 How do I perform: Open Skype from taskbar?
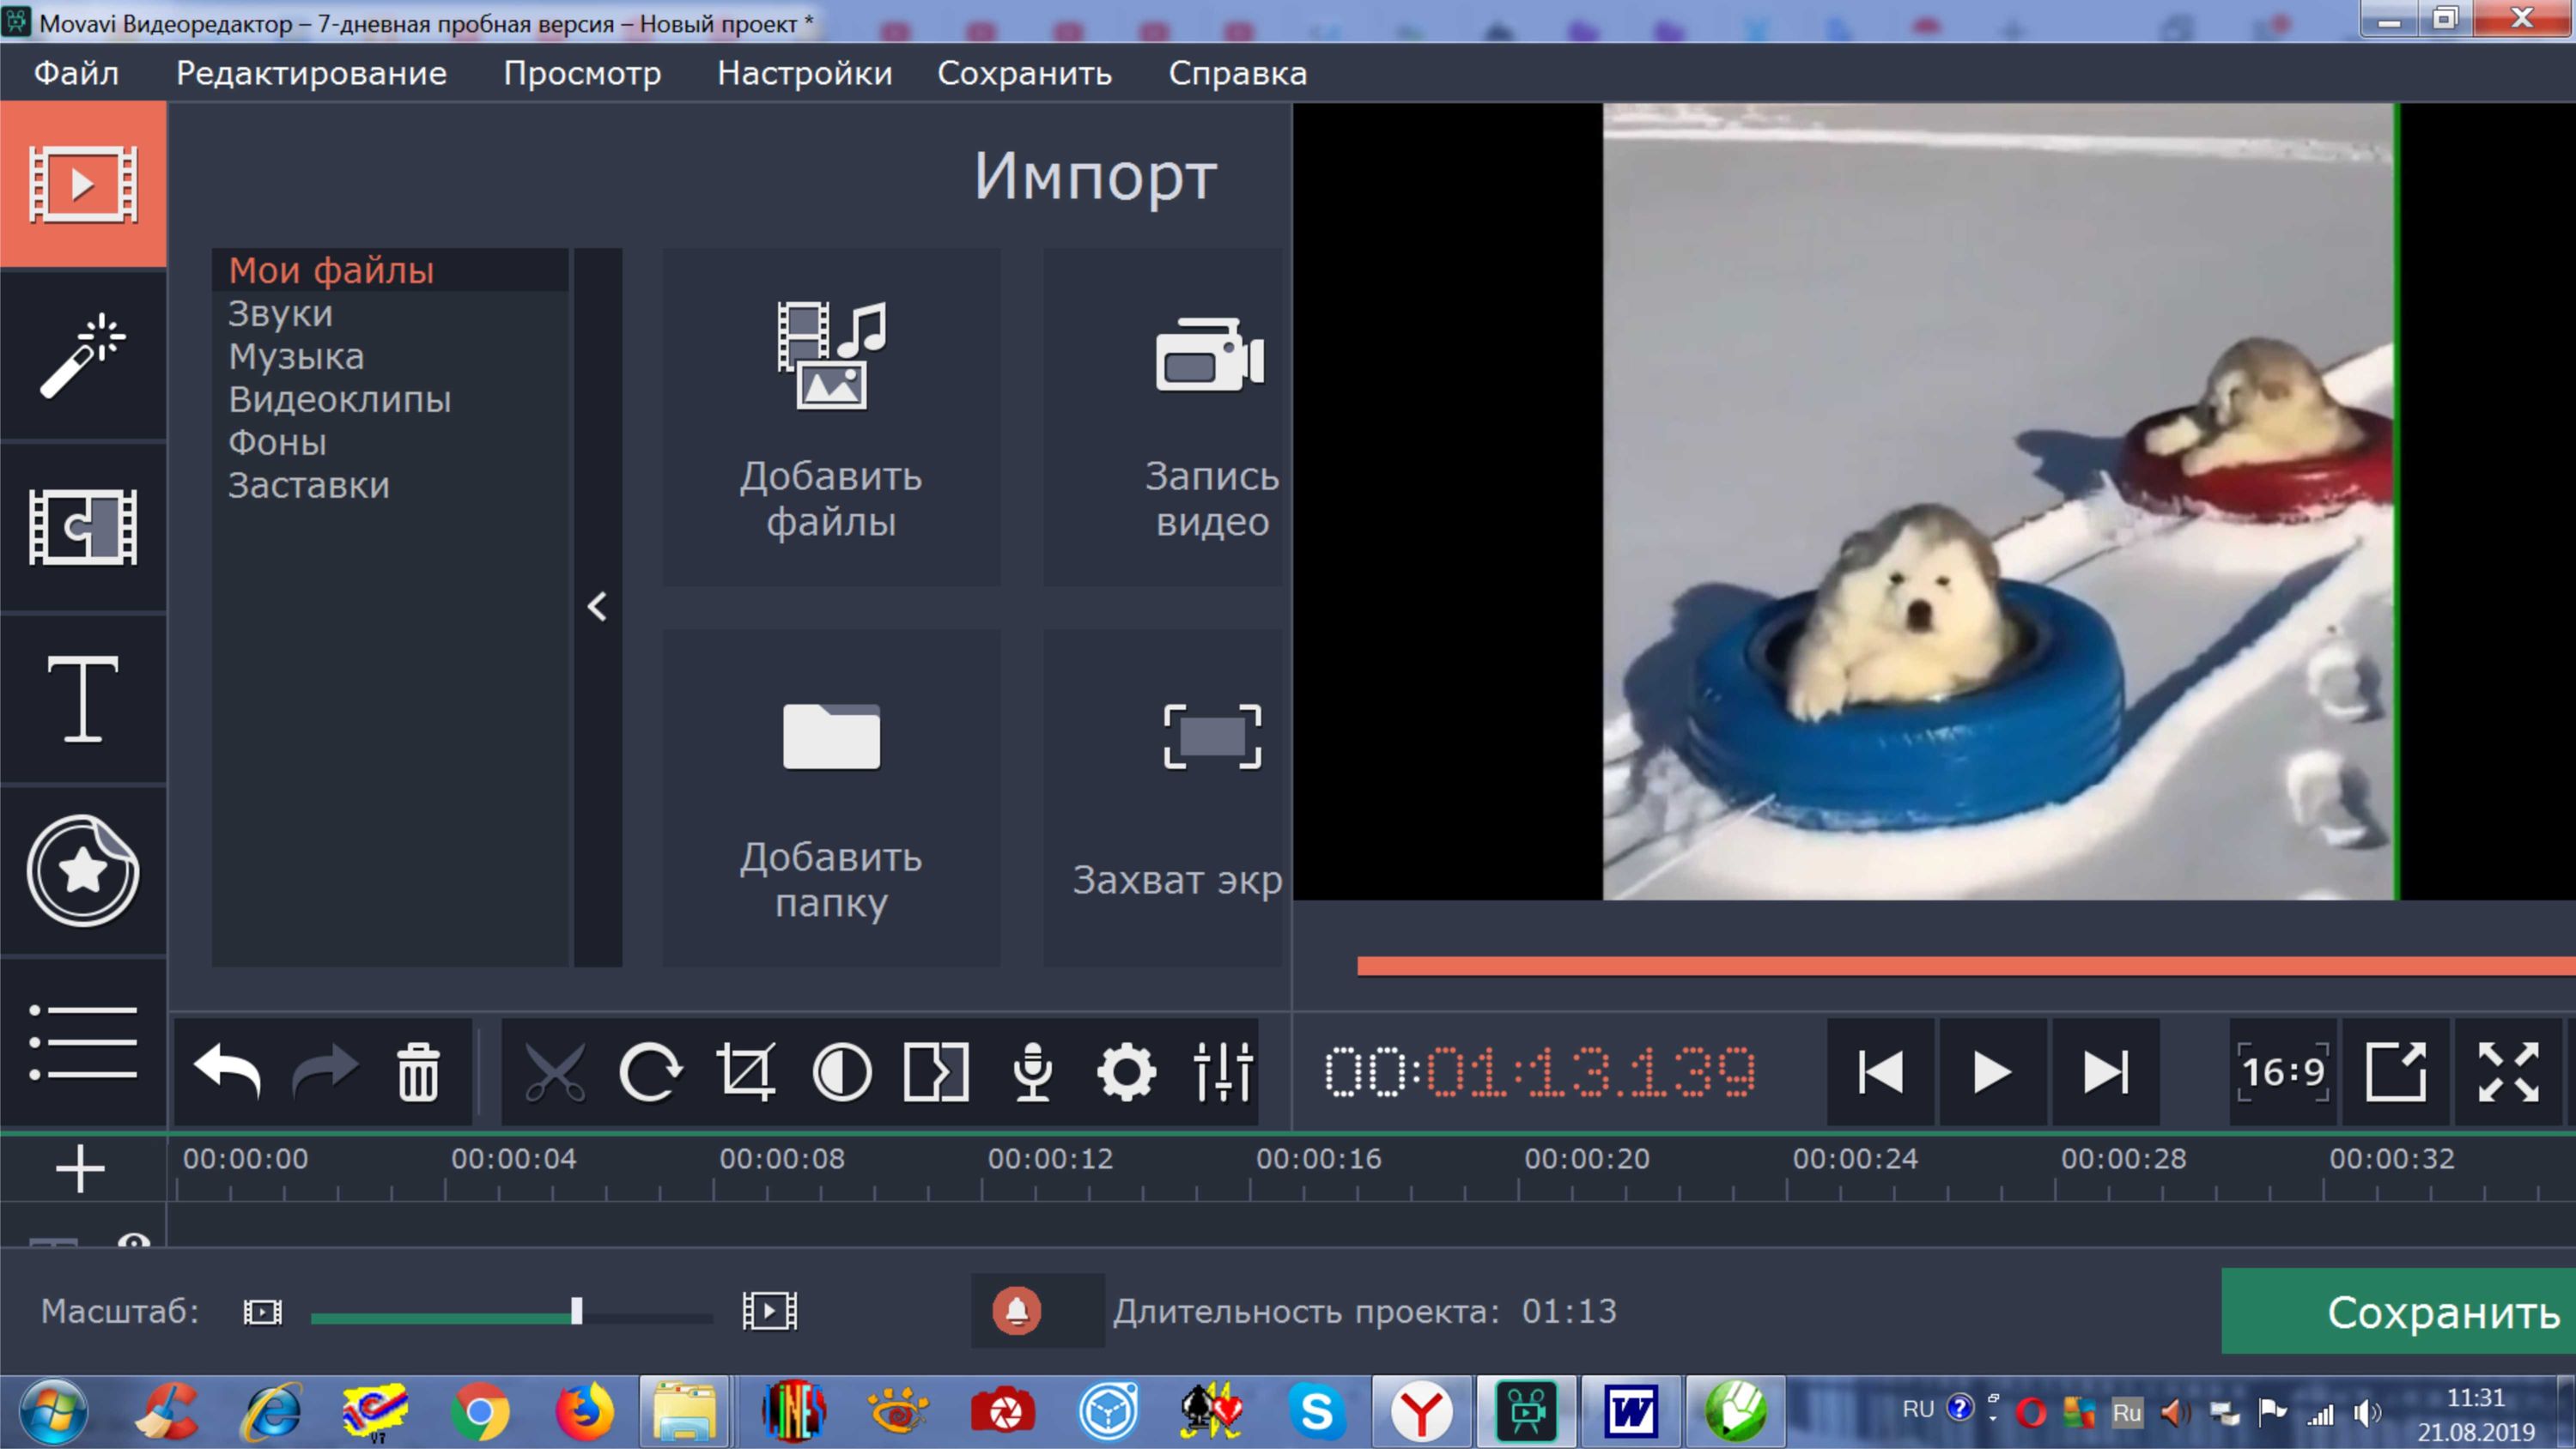click(x=1316, y=1411)
